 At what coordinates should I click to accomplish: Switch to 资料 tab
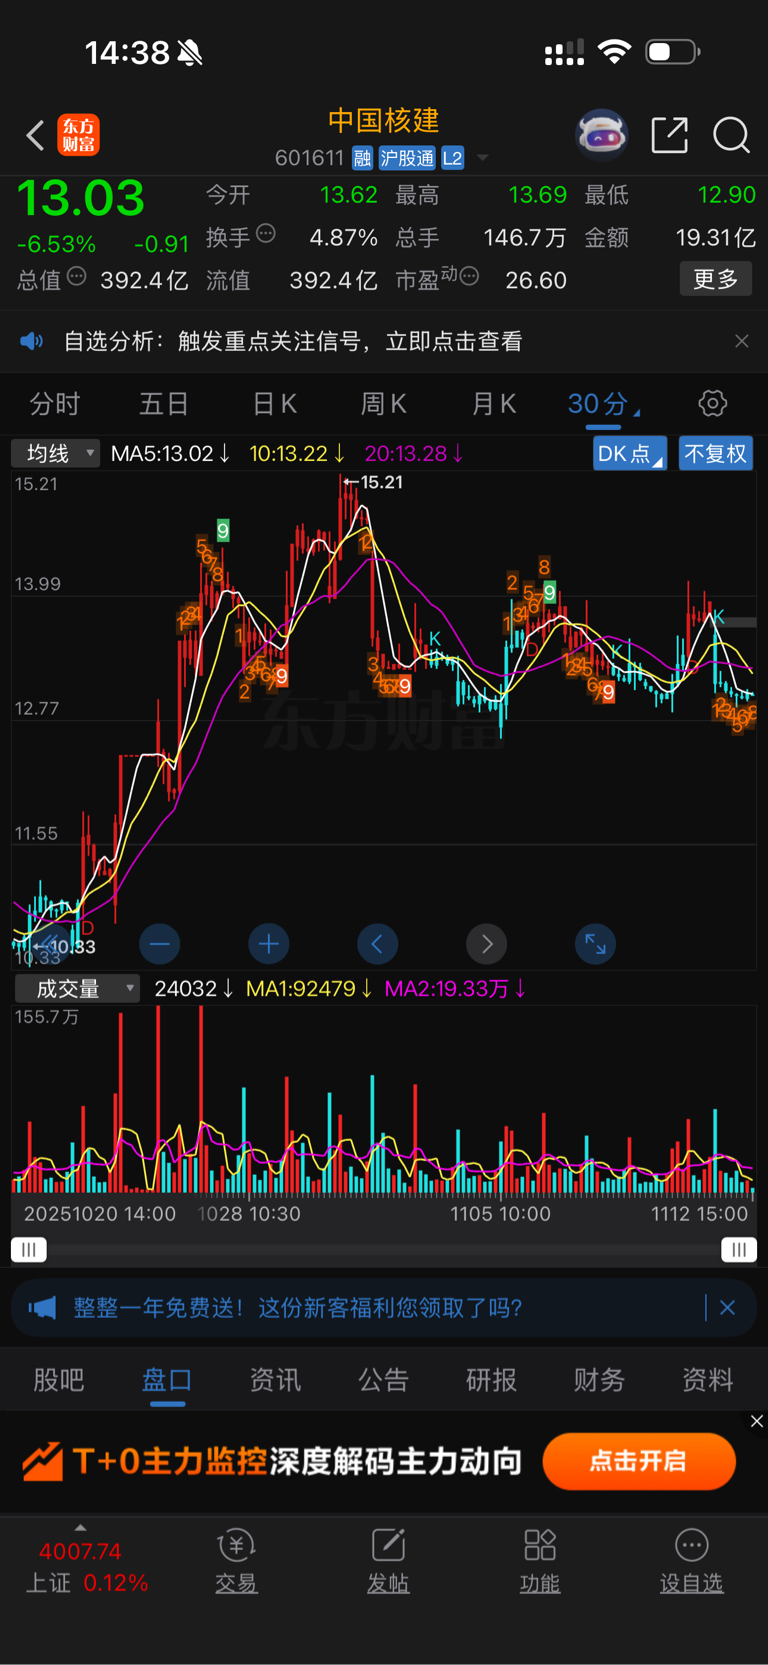pos(707,1380)
